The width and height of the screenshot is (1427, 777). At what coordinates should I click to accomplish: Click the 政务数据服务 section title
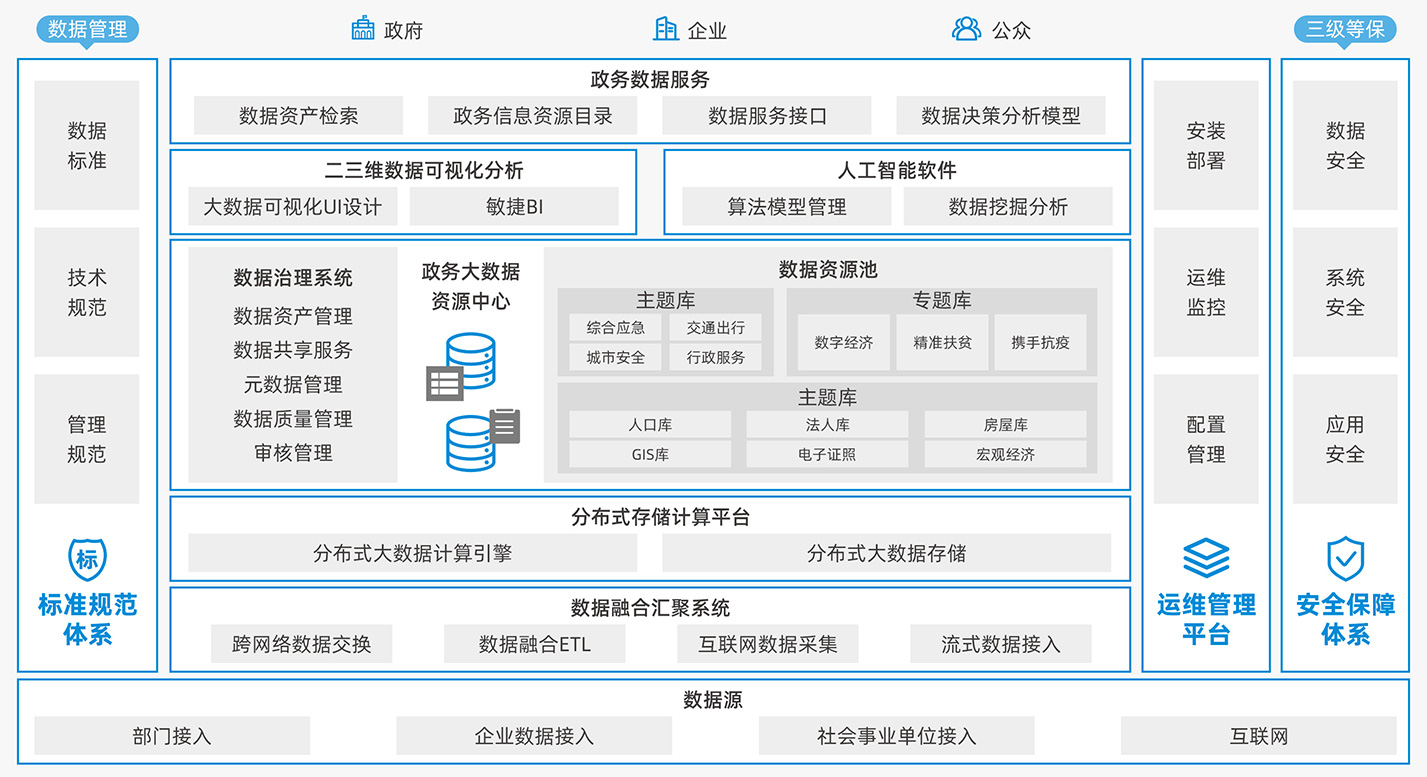[x=650, y=79]
